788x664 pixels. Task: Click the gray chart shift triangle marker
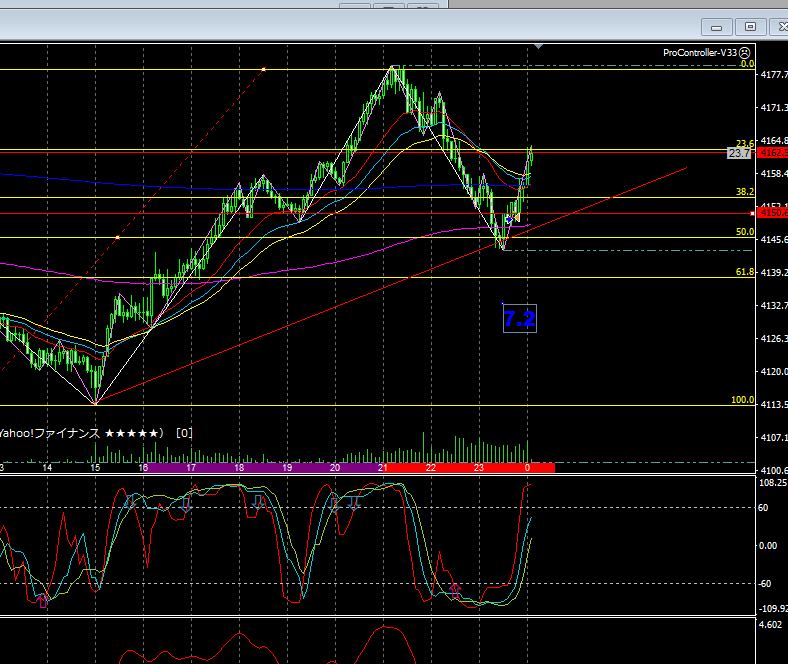point(539,47)
